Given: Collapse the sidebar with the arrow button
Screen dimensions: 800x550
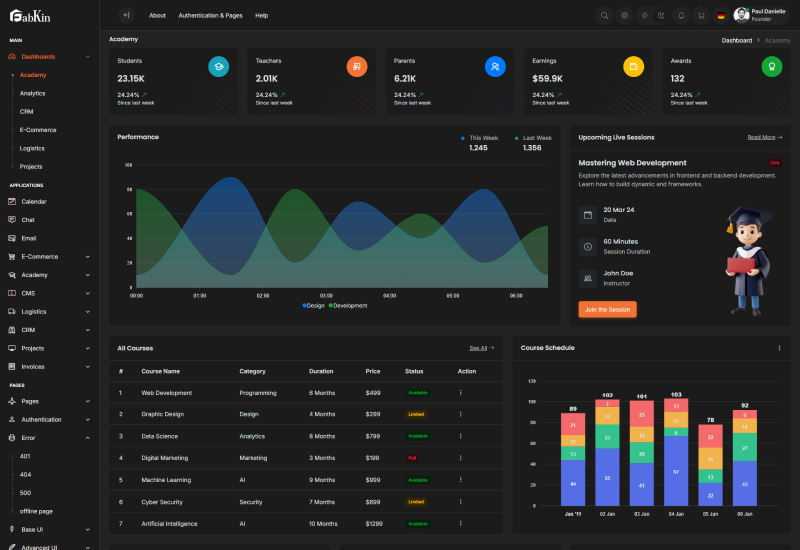Looking at the screenshot, I should point(126,15).
